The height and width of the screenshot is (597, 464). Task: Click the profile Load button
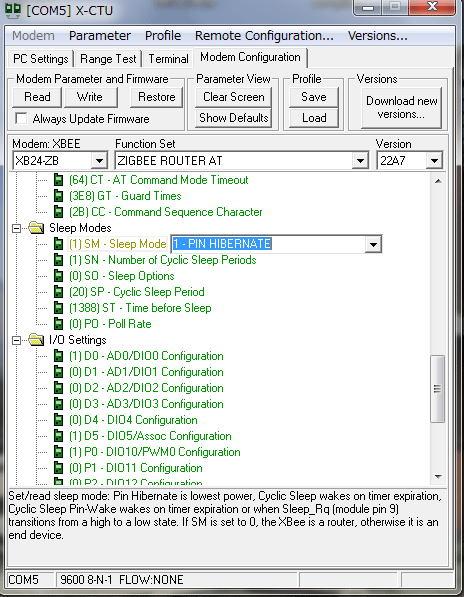tap(314, 118)
